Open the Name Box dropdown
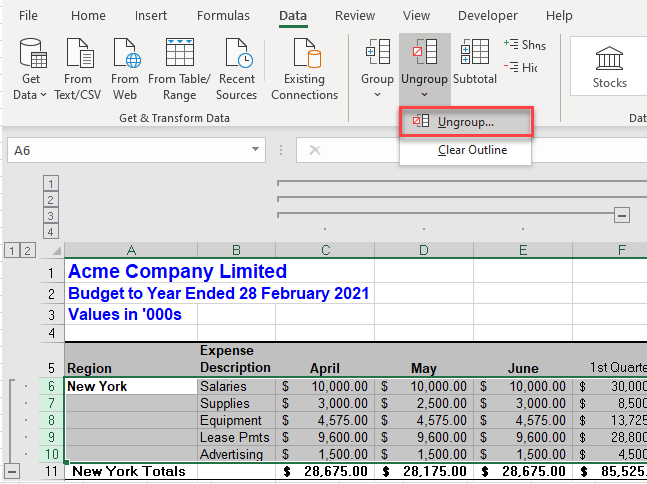 pos(256,150)
